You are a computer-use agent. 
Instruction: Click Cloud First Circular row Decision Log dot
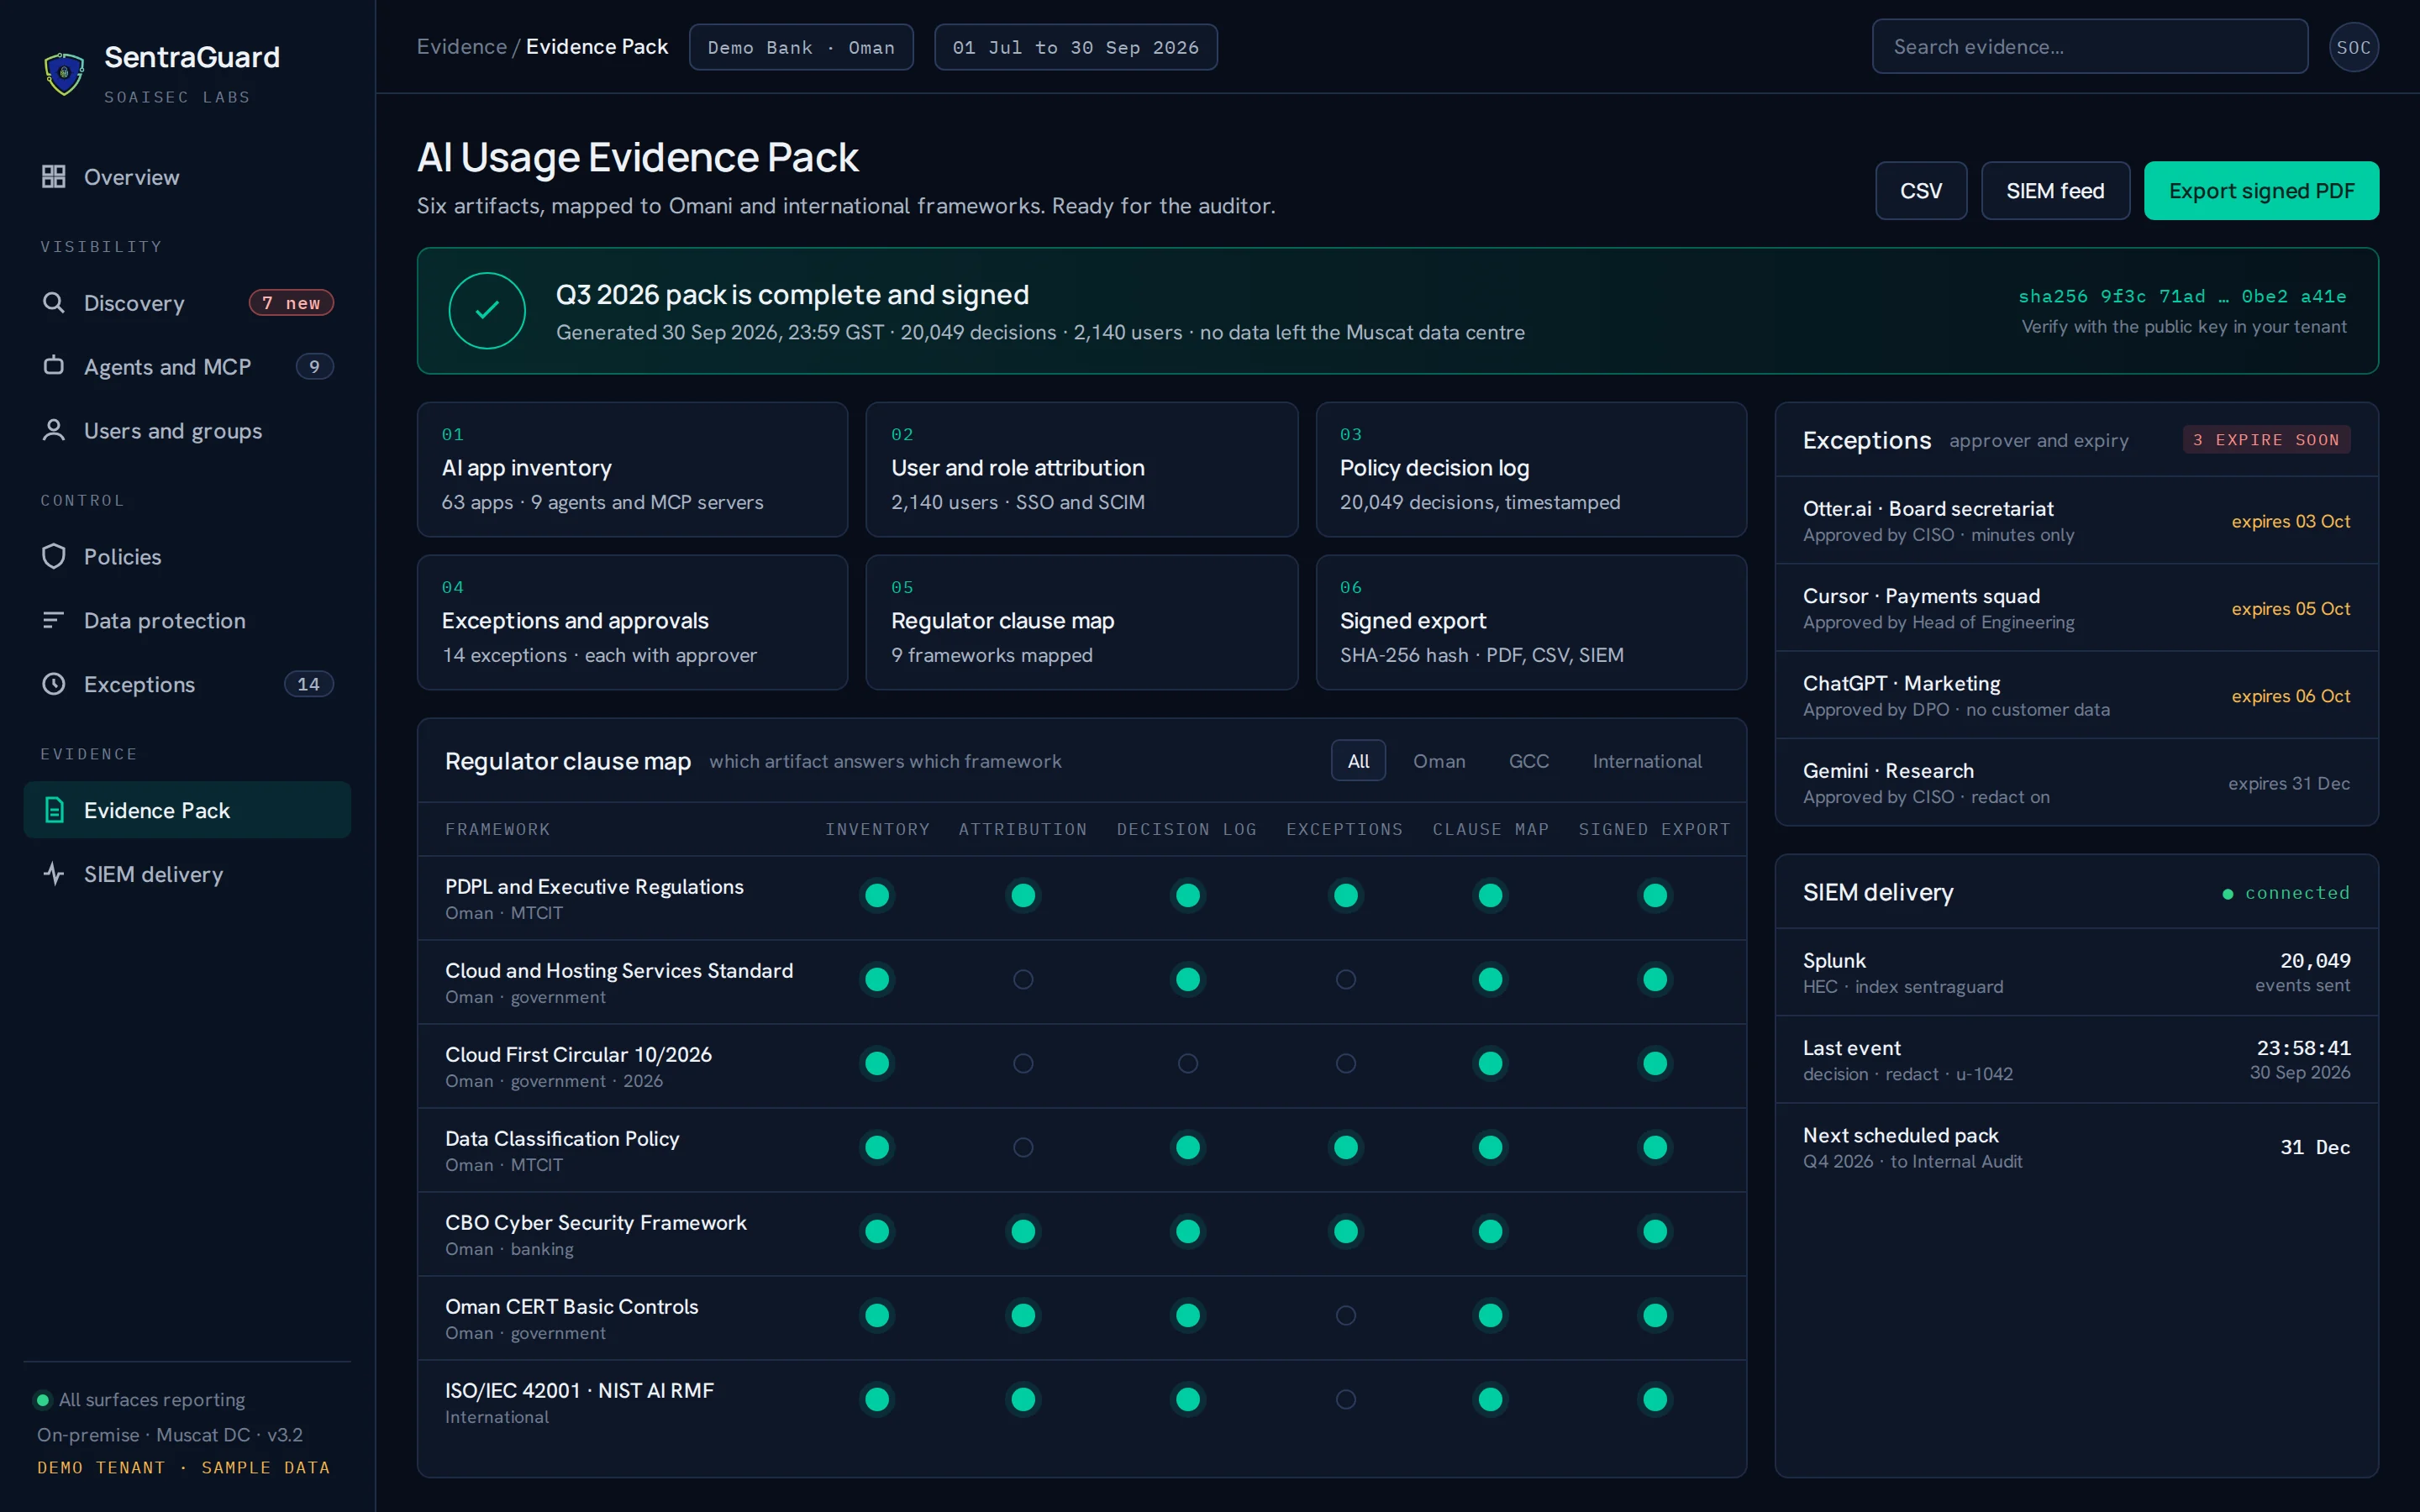click(x=1188, y=1063)
